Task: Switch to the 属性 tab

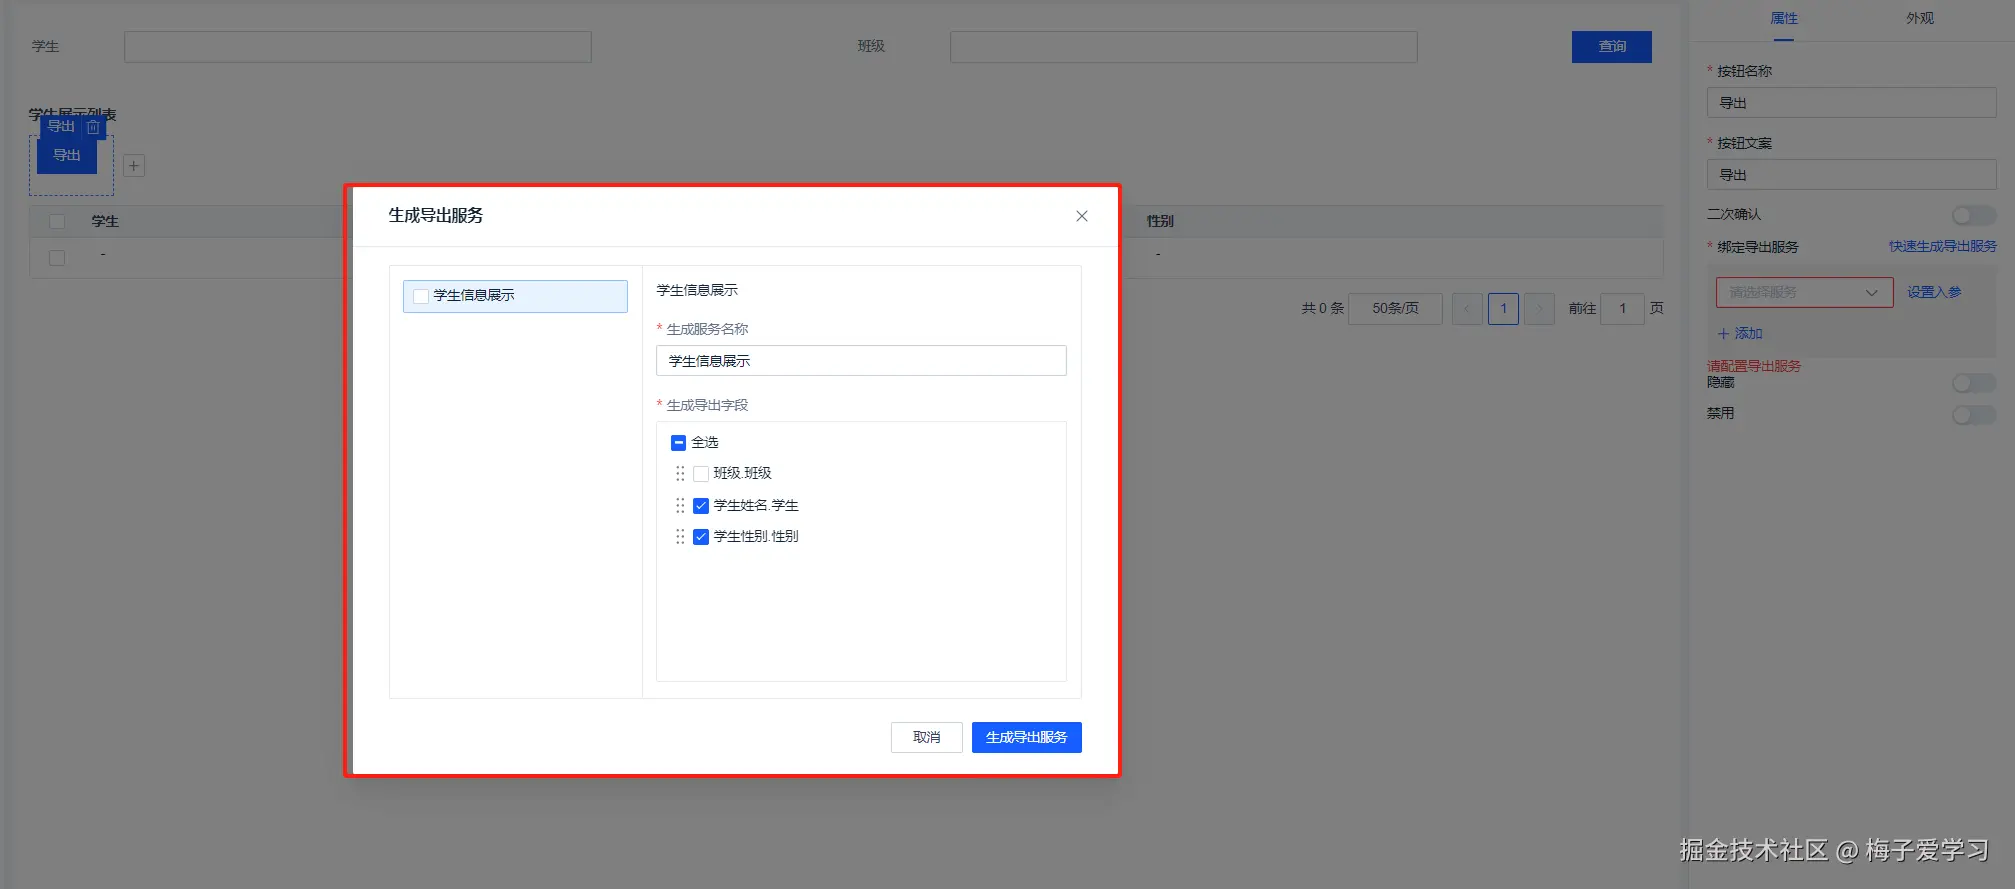Action: [x=1784, y=19]
